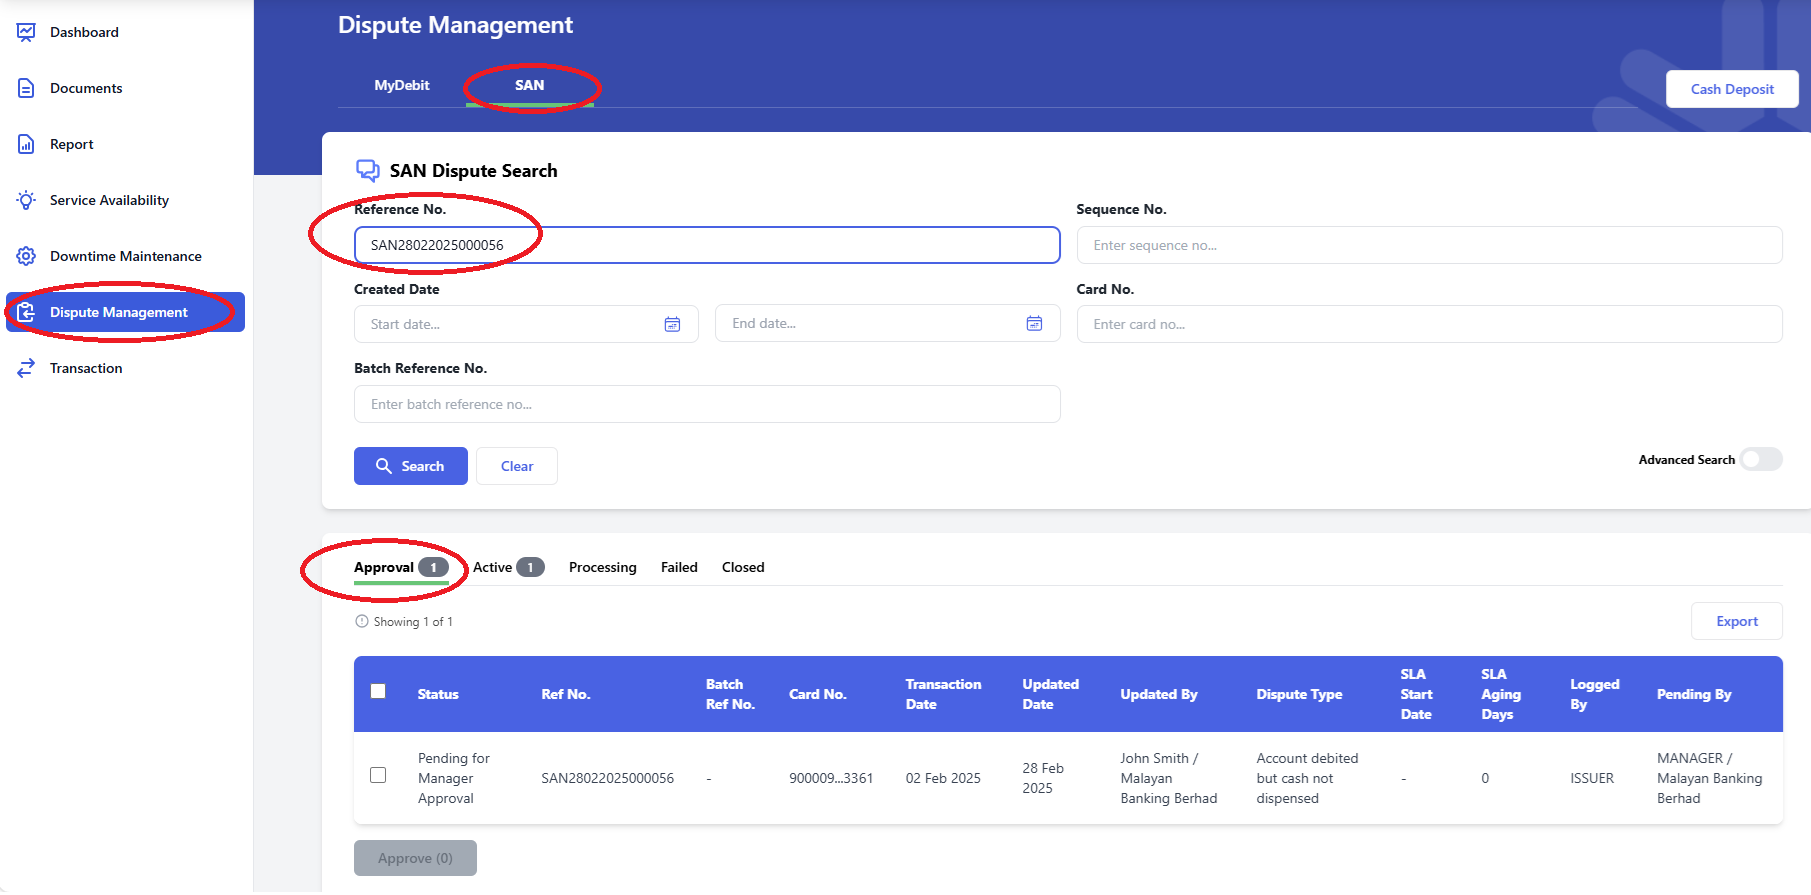The image size is (1811, 895).
Task: Click the Approval tab count badge
Action: pos(433,567)
